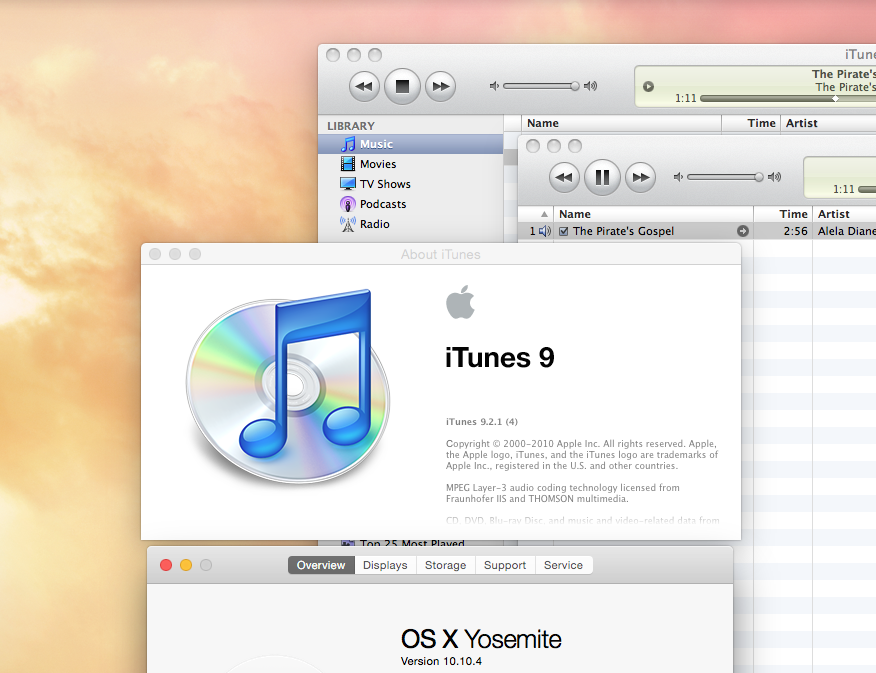Select Music in the Library sidebar

pyautogui.click(x=411, y=144)
